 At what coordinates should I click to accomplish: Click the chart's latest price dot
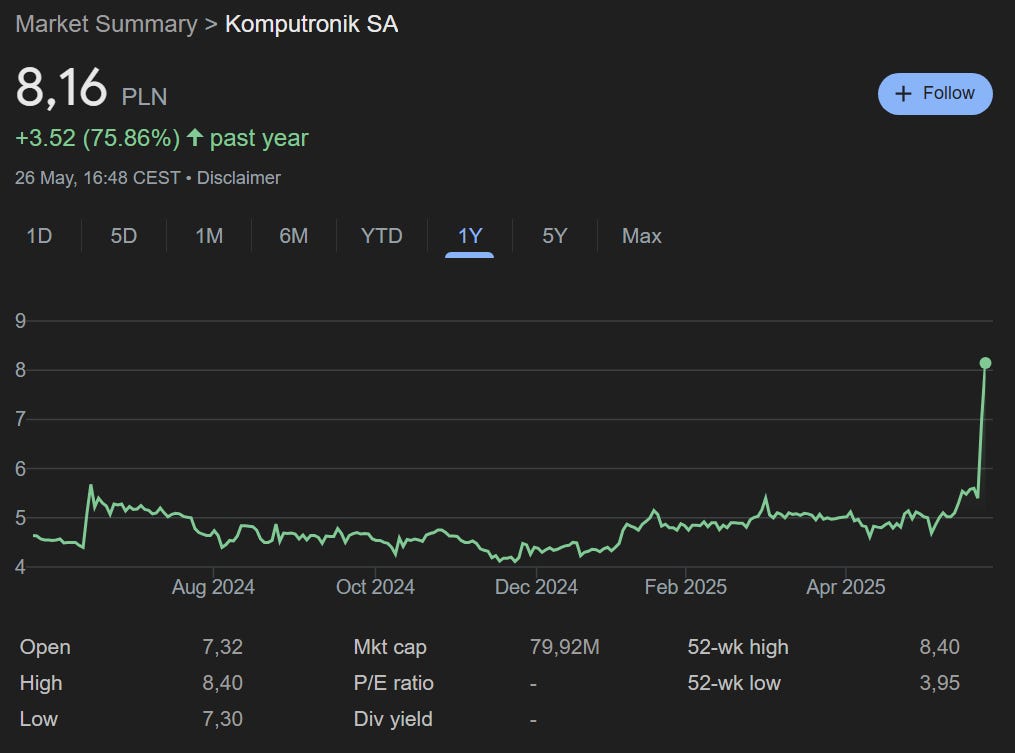point(985,363)
